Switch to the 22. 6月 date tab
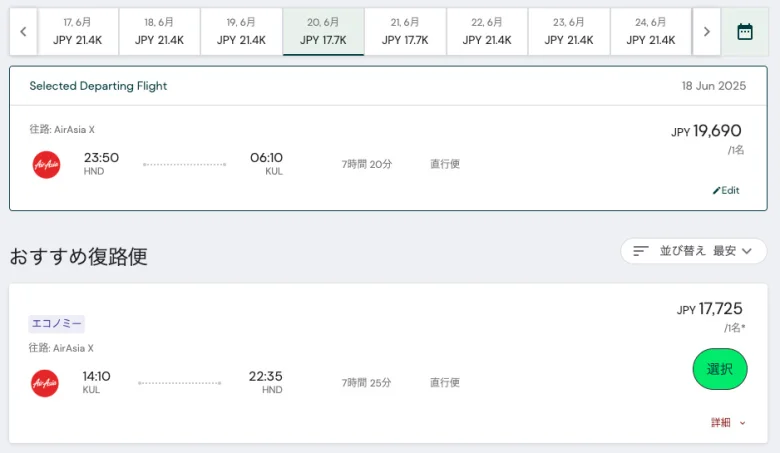 [487, 32]
